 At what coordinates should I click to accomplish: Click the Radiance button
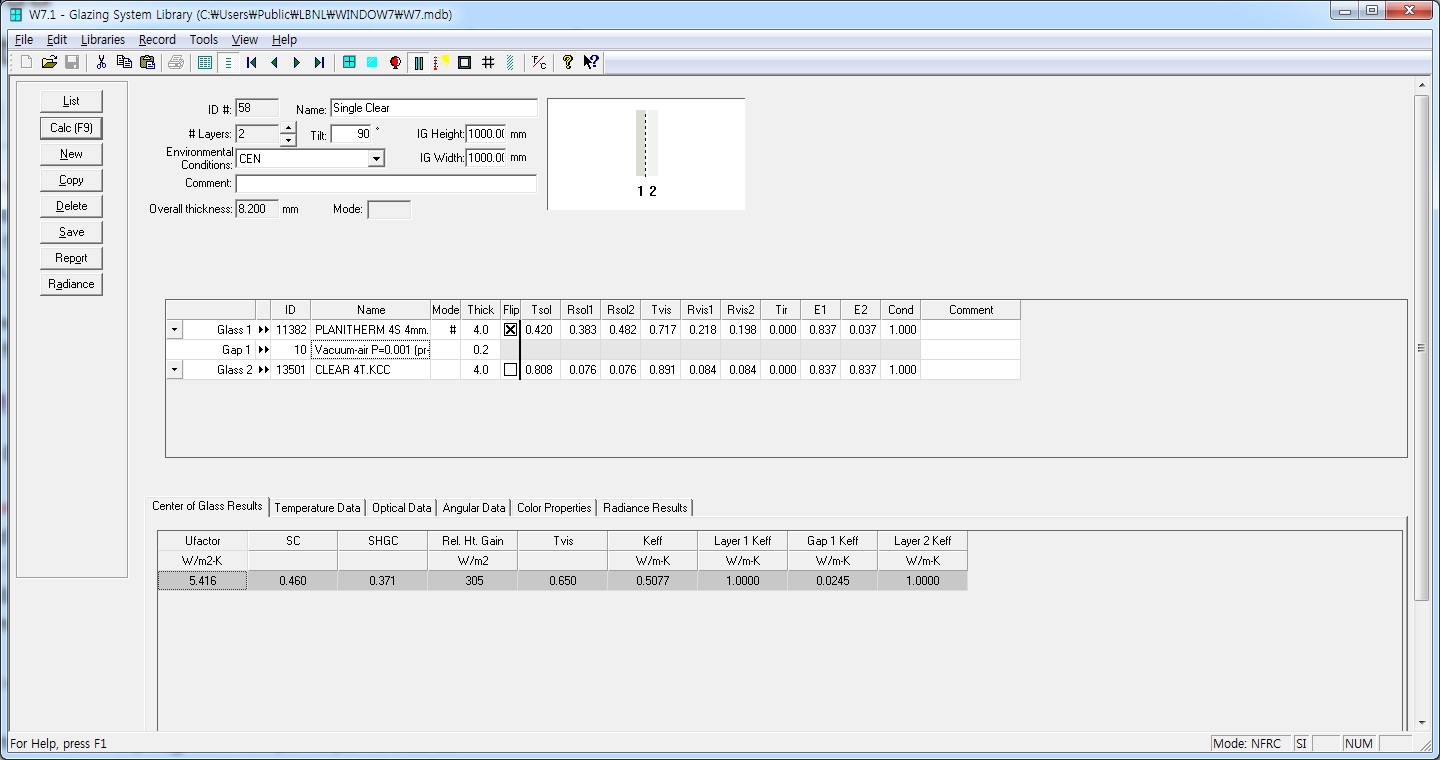click(71, 284)
